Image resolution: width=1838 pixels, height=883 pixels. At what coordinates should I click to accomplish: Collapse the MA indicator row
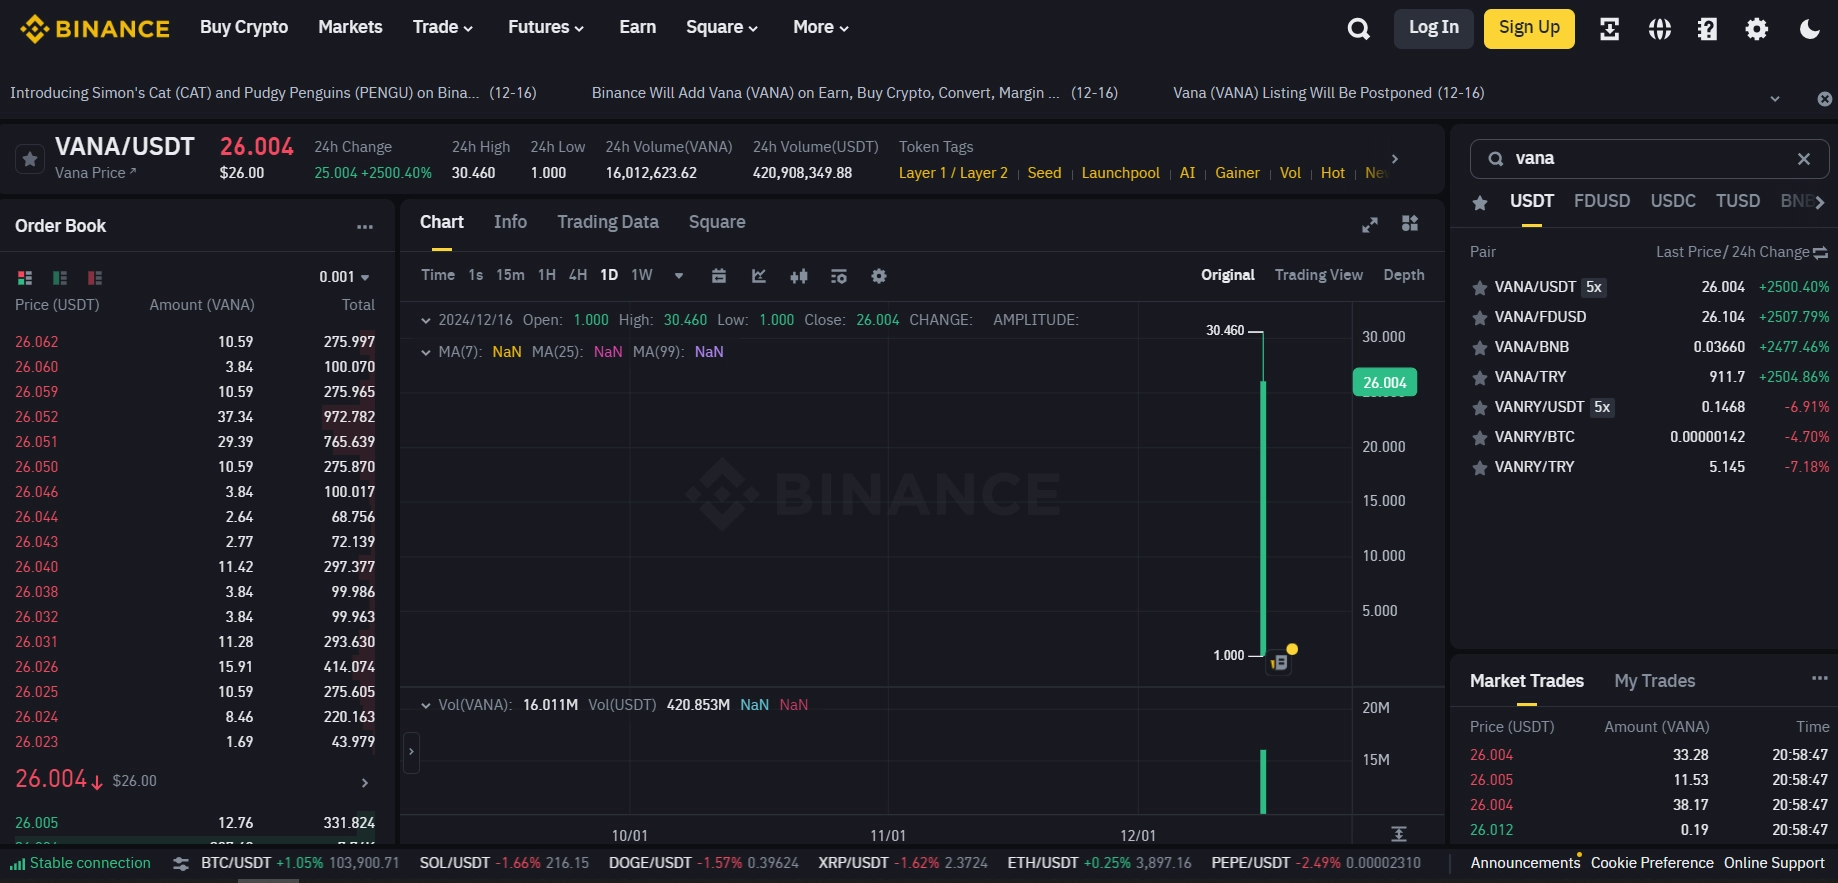click(426, 353)
